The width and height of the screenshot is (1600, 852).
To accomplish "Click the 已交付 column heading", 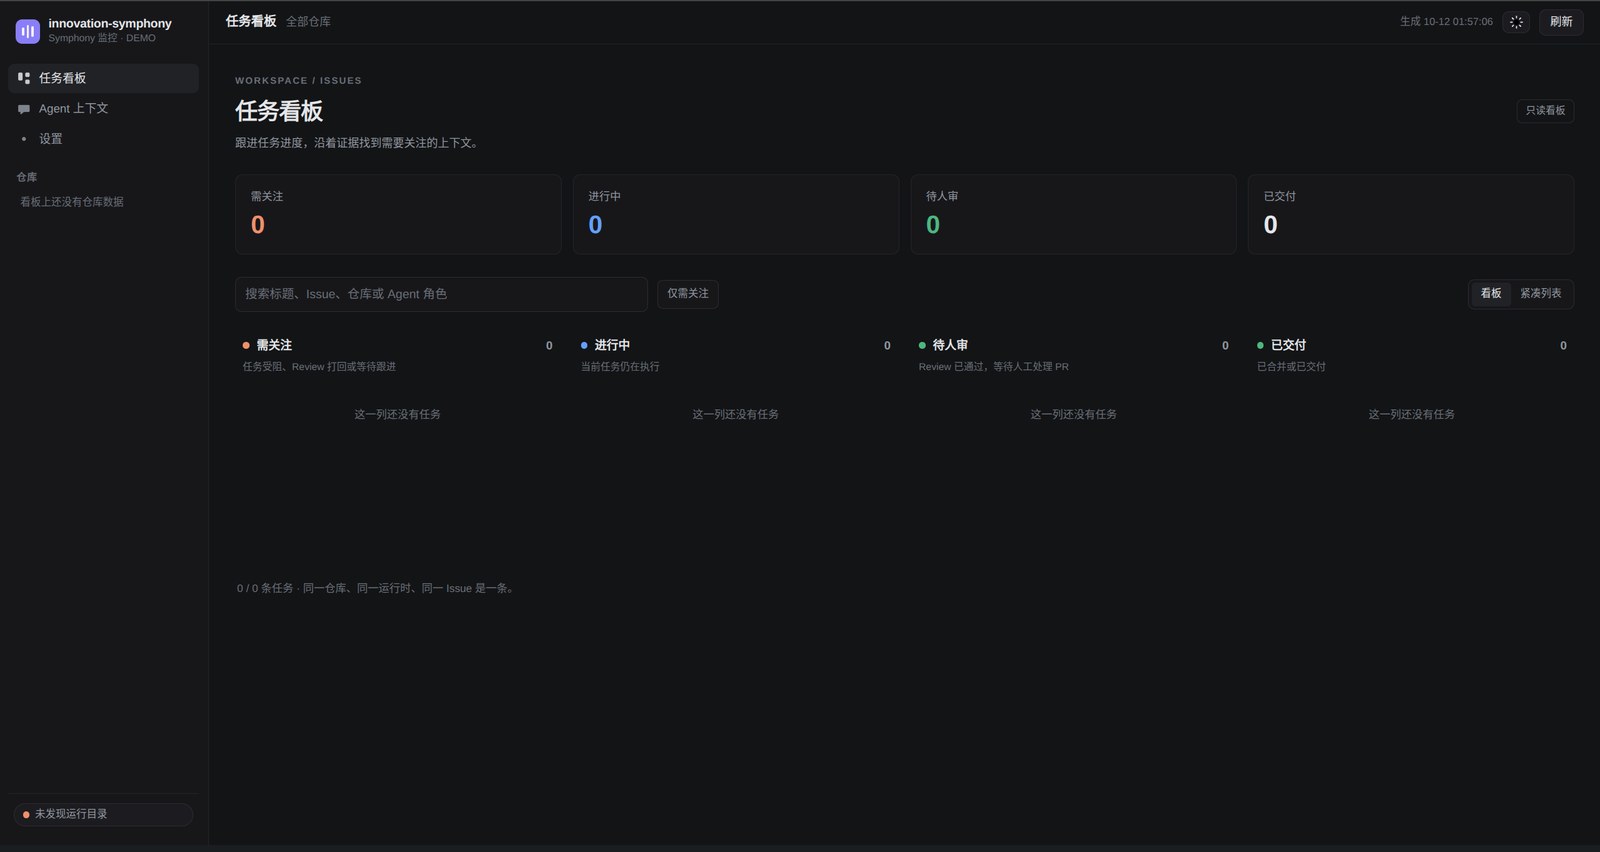I will [1288, 345].
